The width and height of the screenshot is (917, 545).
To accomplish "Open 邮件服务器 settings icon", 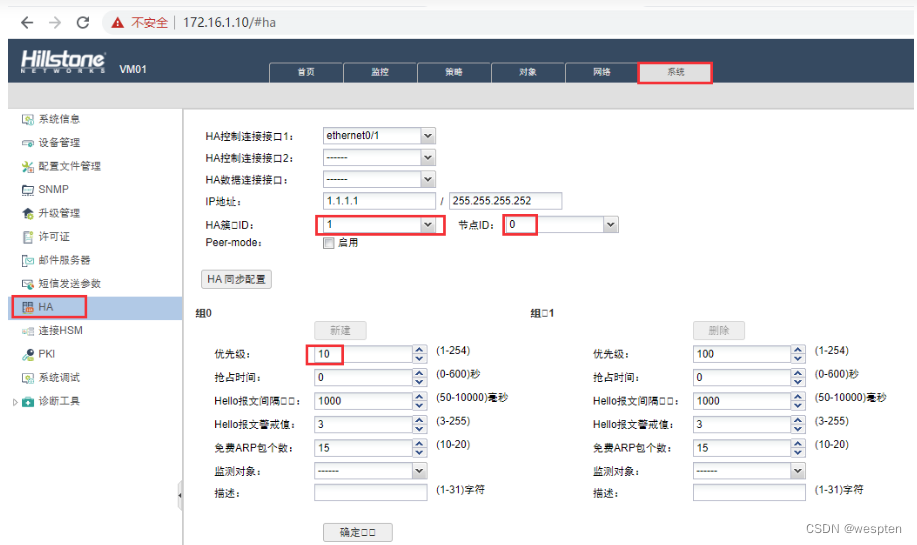I will tap(28, 260).
